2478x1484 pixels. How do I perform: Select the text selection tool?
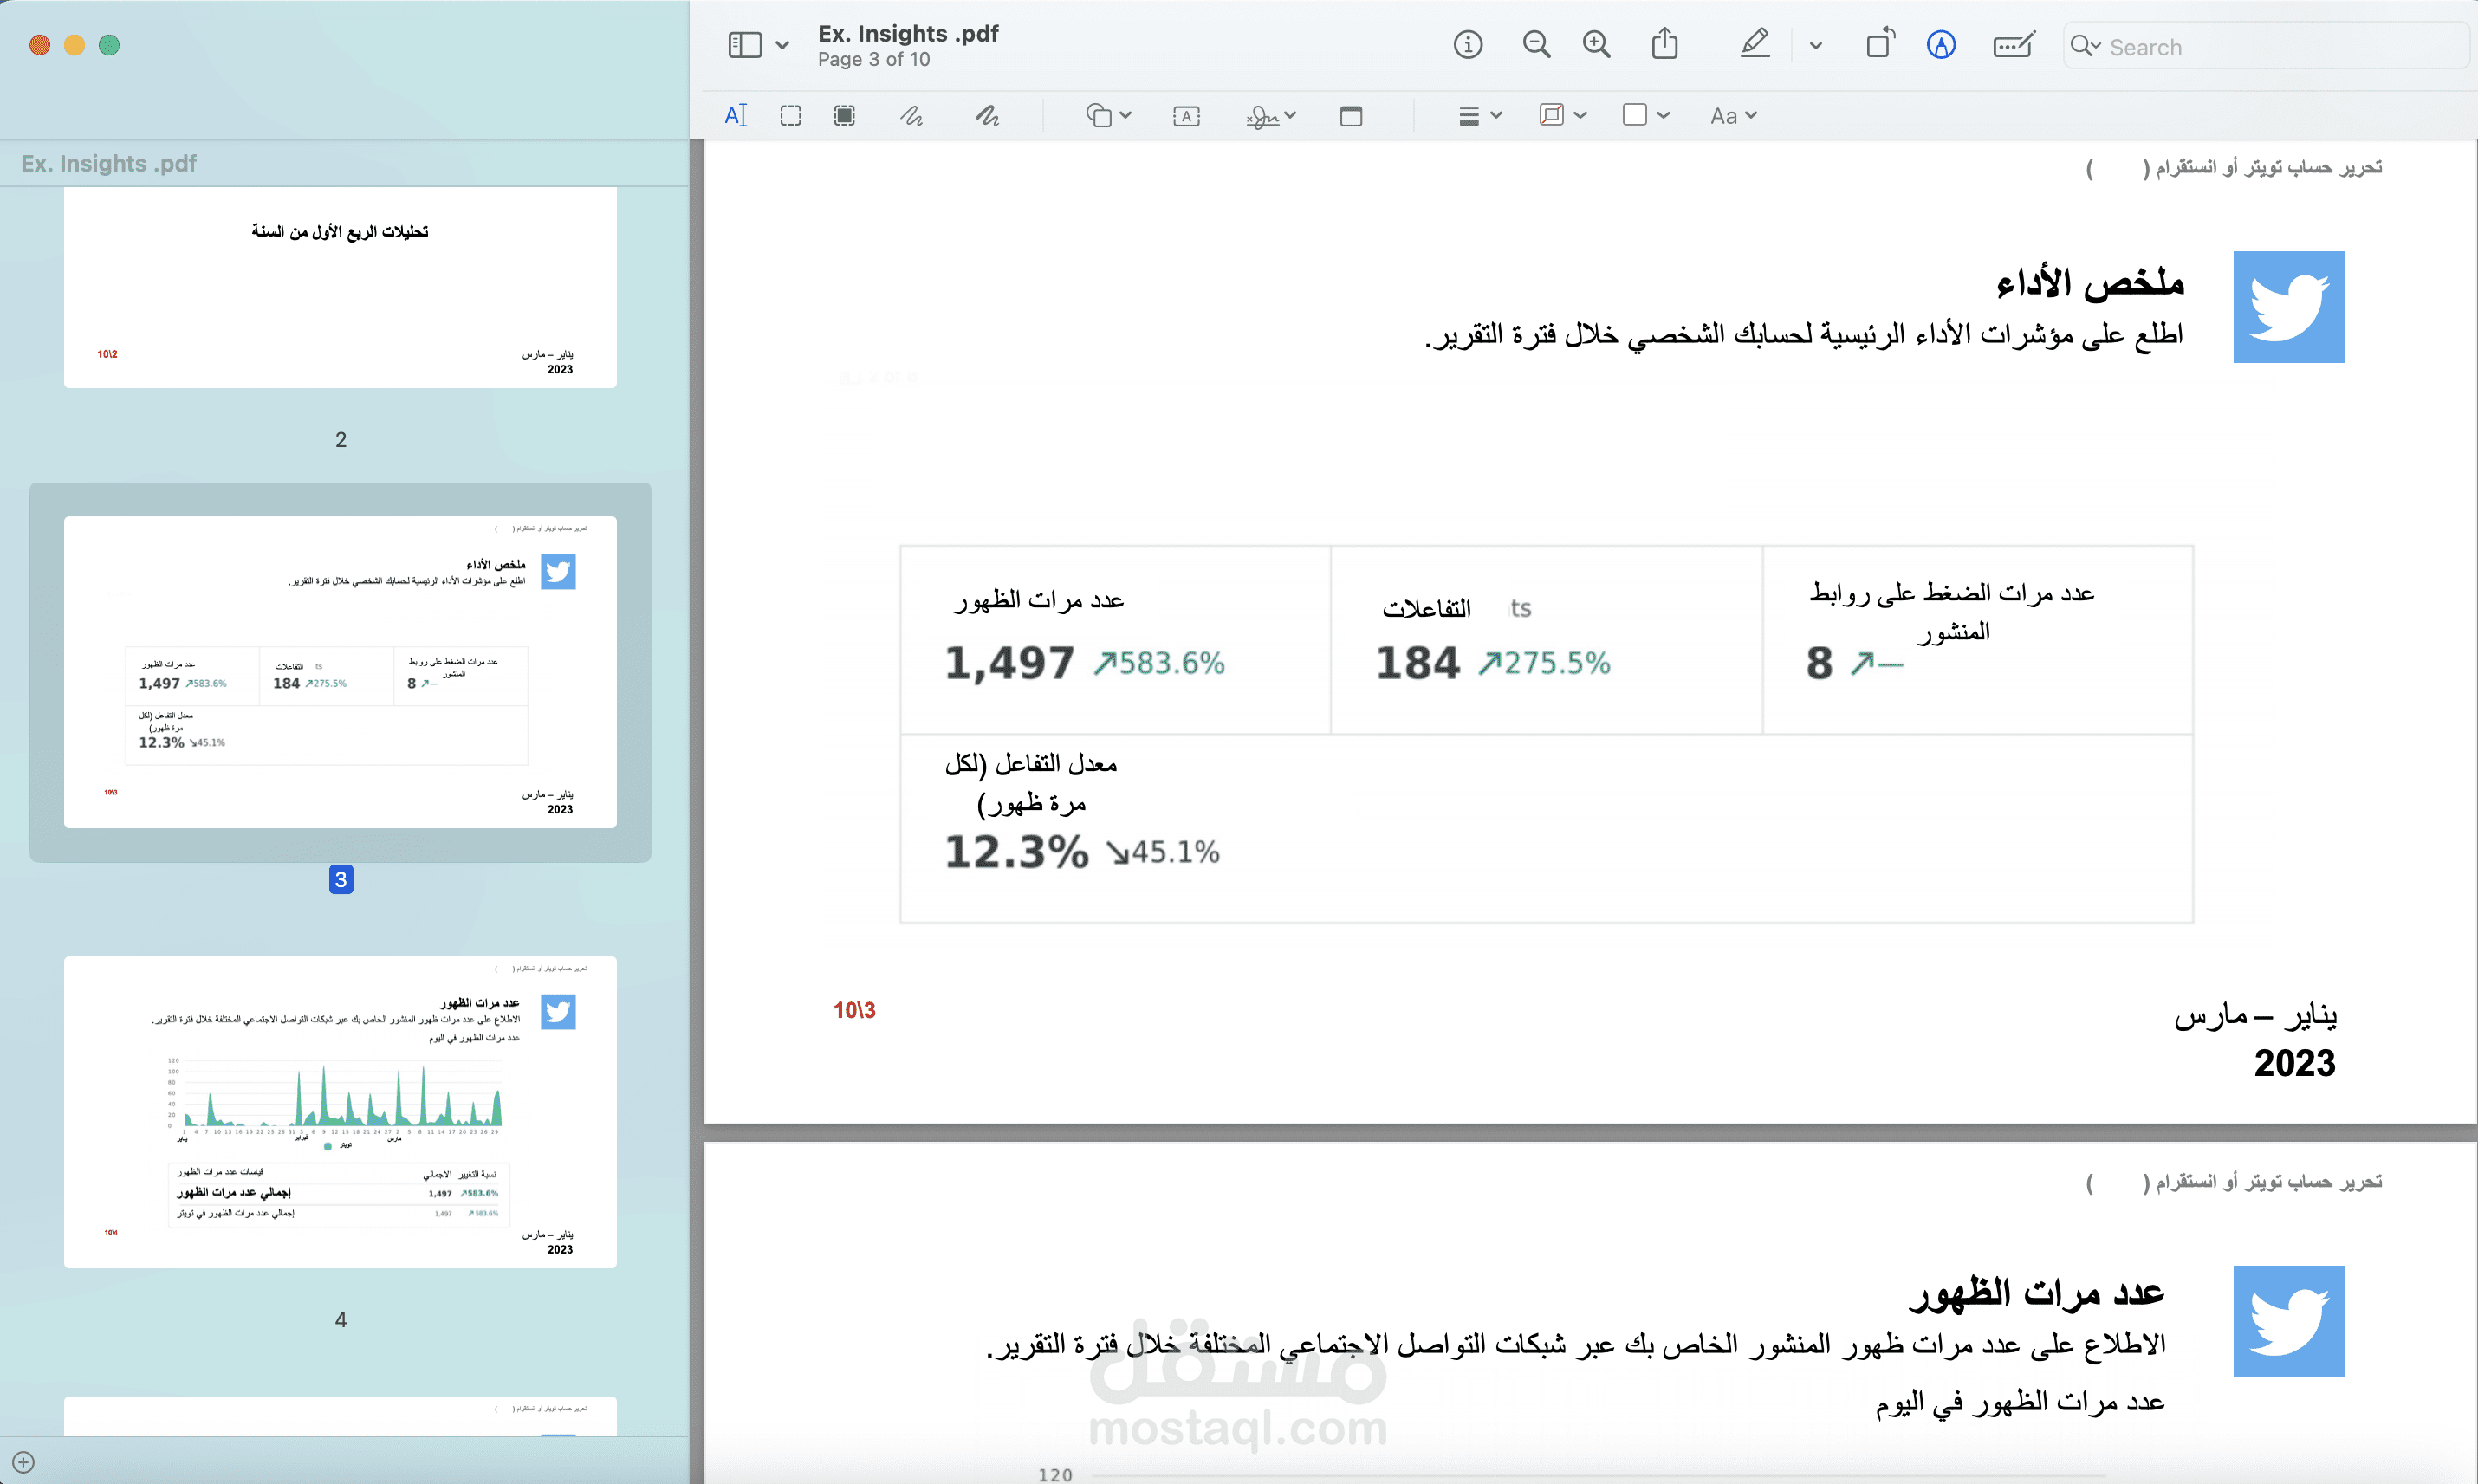[x=736, y=115]
